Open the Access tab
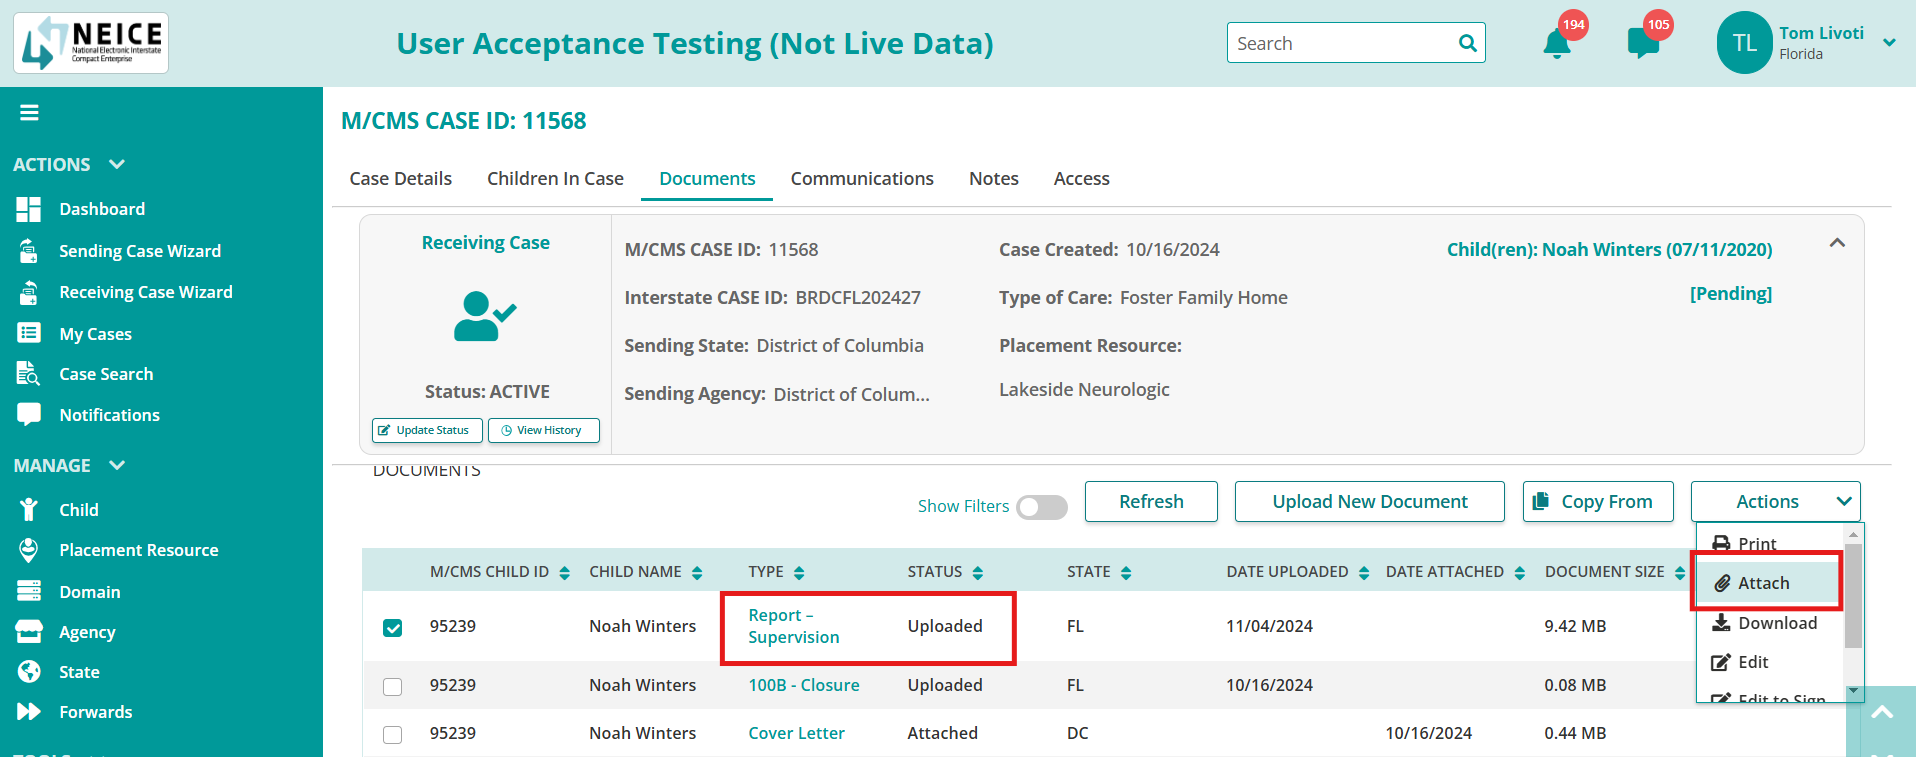The width and height of the screenshot is (1916, 757). (1081, 179)
